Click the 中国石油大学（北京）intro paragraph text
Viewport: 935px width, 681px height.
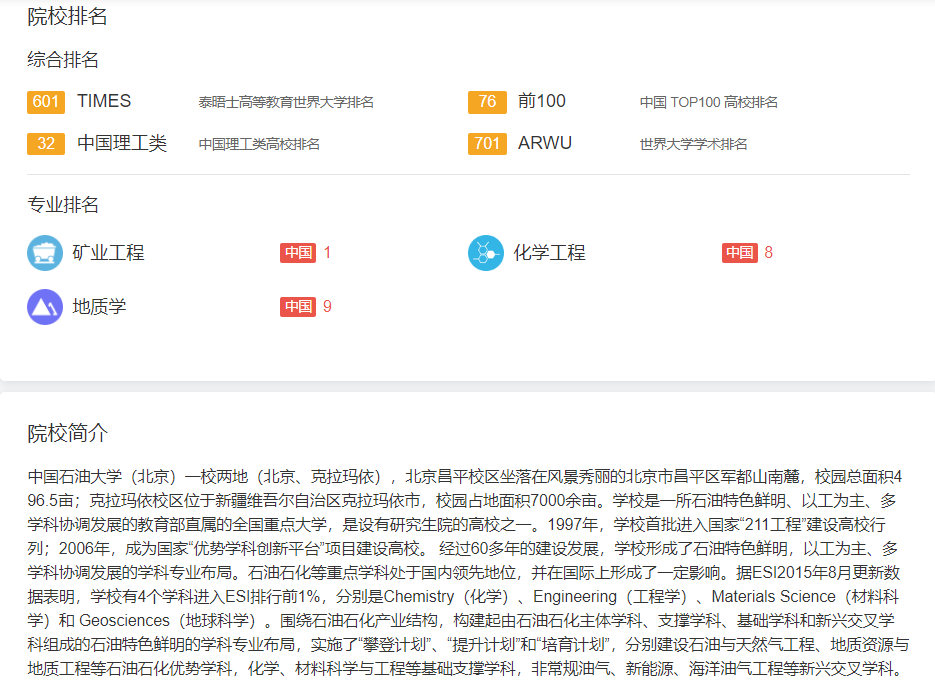468,572
